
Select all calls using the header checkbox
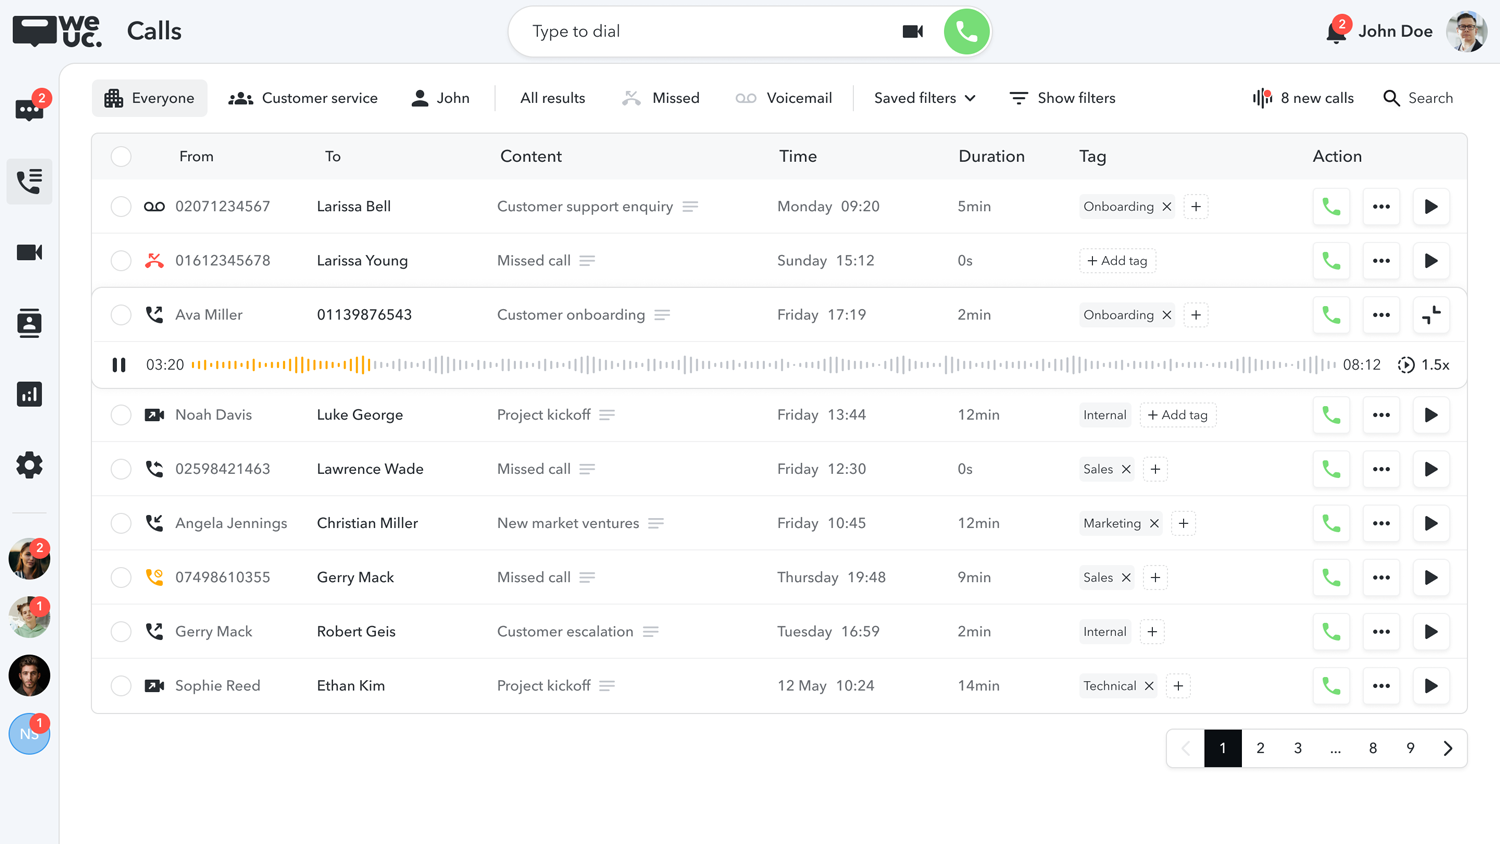(x=121, y=156)
